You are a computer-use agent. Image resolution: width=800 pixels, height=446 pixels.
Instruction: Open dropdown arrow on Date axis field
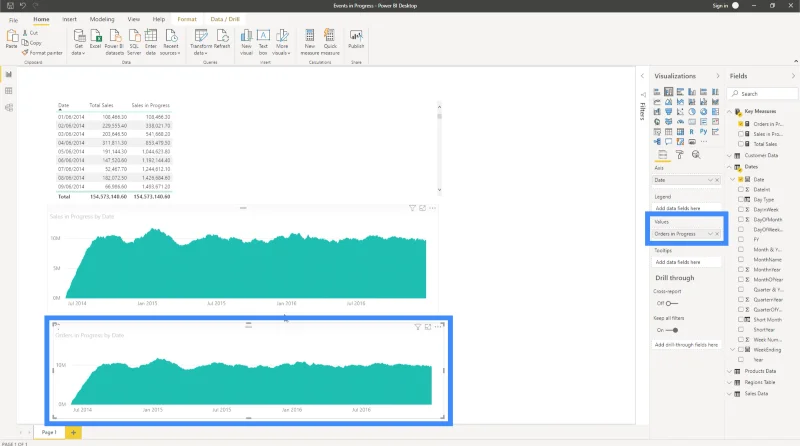pyautogui.click(x=710, y=180)
